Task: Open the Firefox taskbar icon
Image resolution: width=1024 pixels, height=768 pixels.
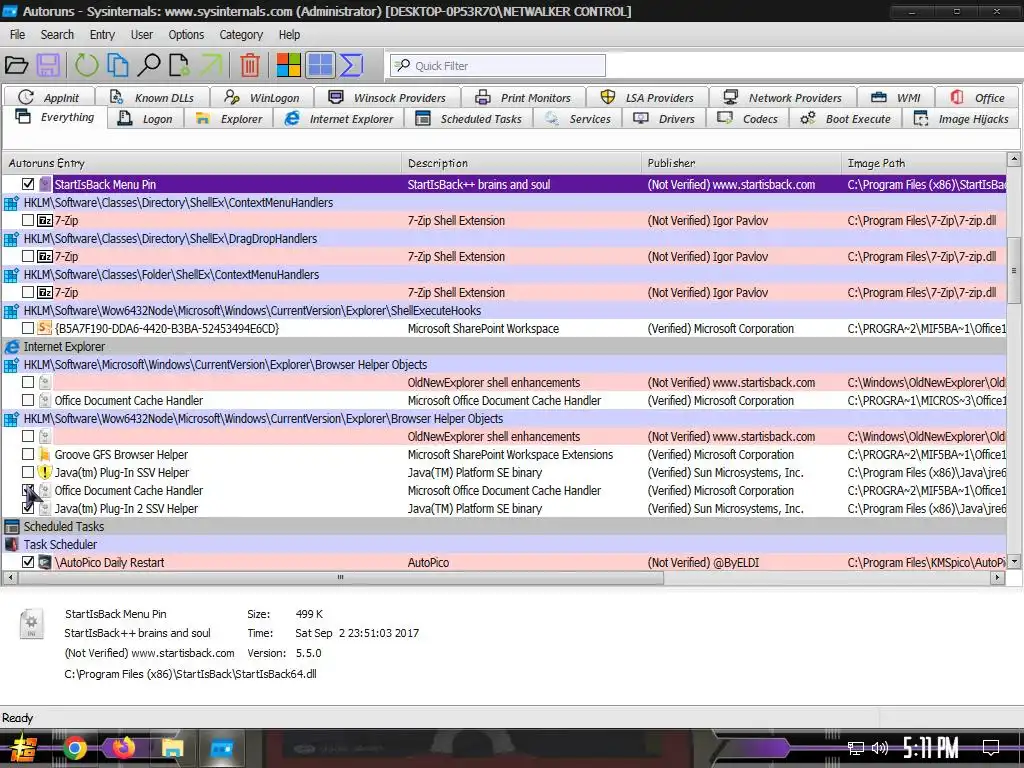Action: 123,748
